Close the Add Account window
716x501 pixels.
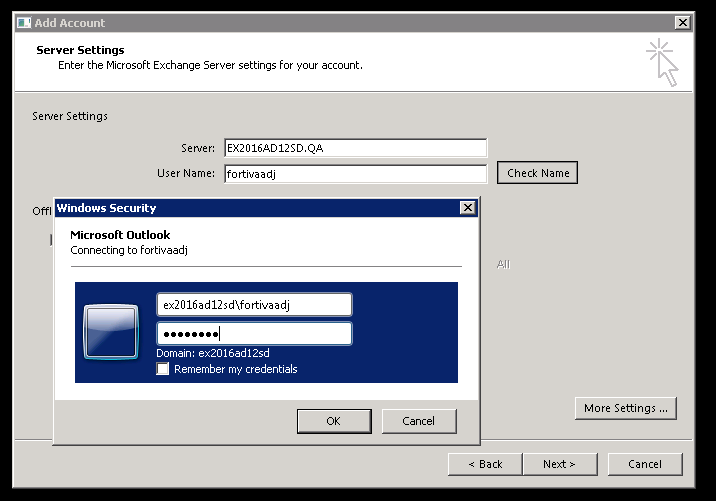[x=683, y=23]
